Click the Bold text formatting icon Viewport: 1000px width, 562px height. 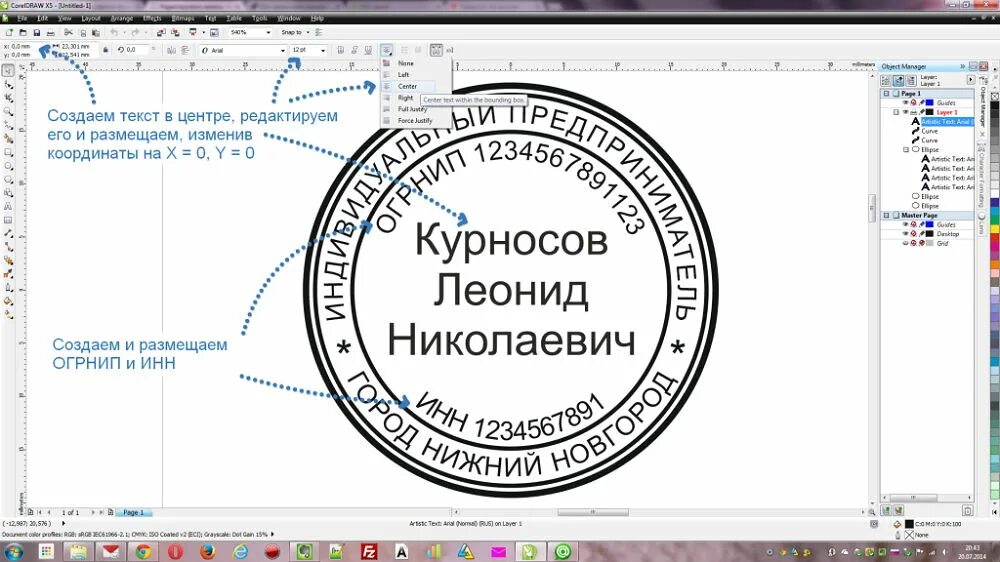(341, 50)
